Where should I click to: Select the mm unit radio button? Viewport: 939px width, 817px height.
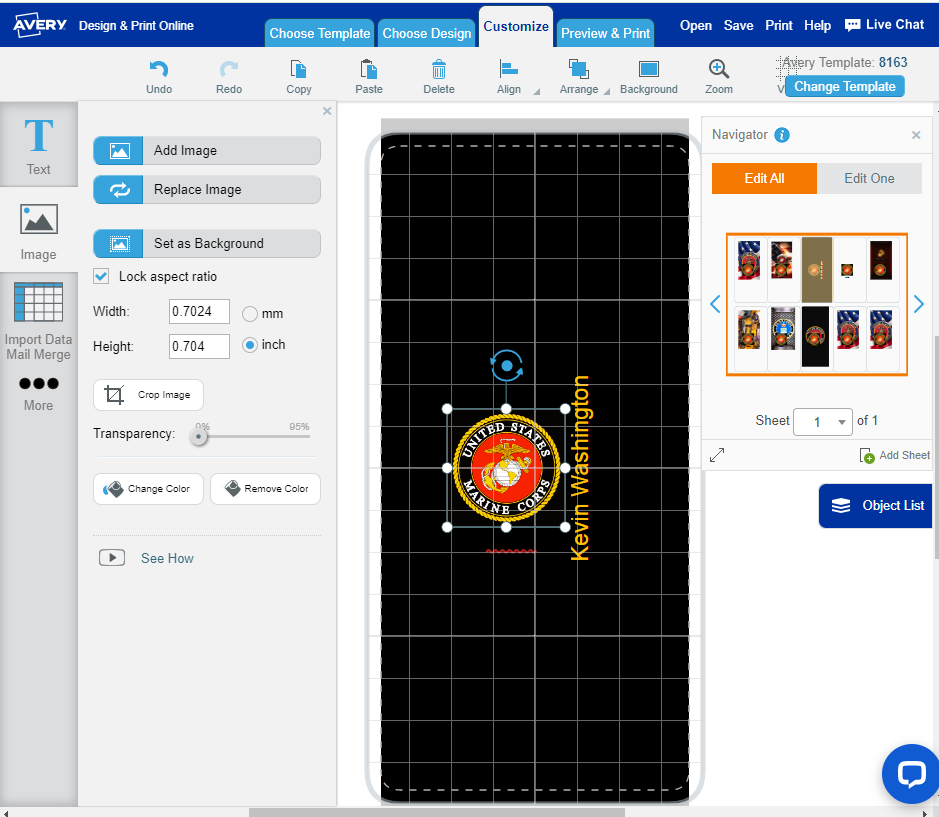point(250,313)
